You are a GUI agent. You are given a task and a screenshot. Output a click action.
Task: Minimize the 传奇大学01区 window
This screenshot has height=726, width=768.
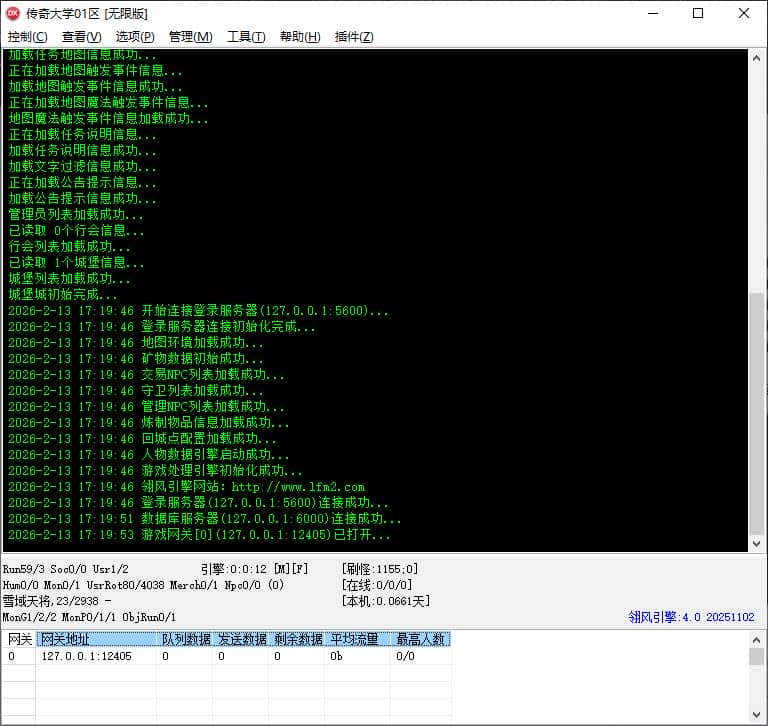point(653,13)
